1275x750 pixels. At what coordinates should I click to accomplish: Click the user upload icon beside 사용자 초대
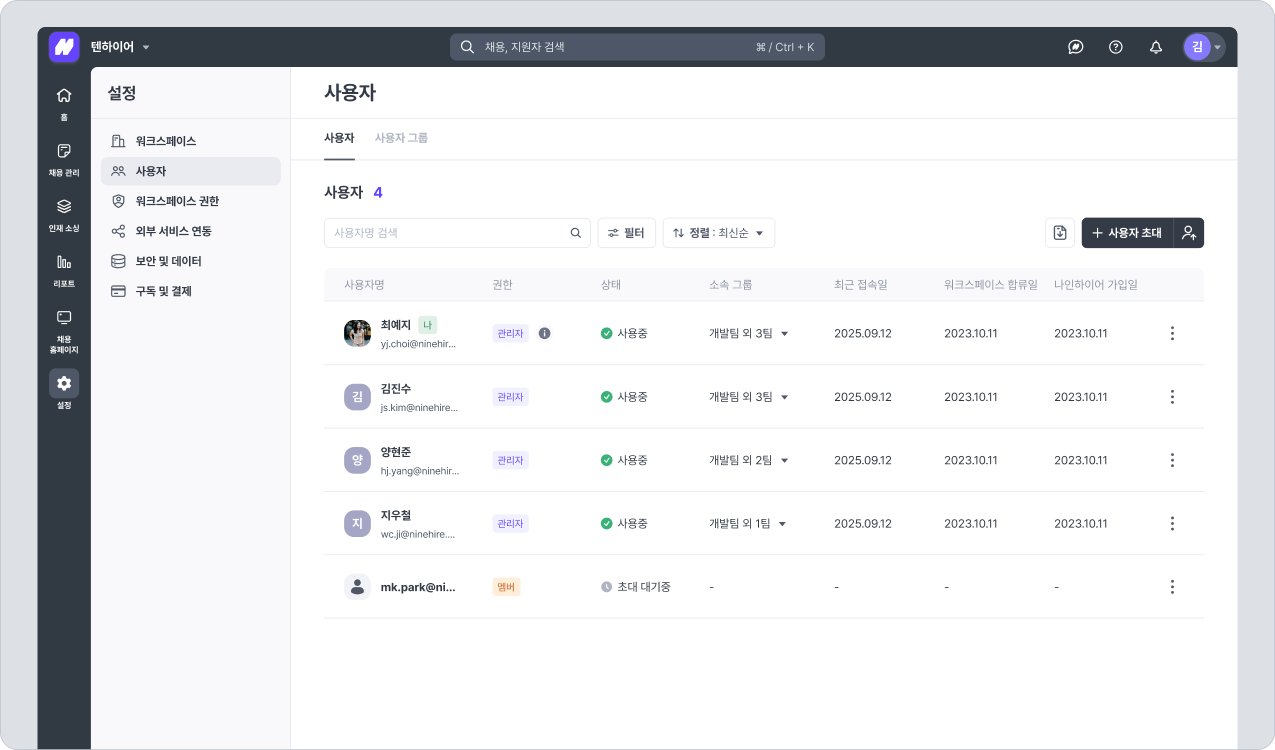click(1189, 233)
